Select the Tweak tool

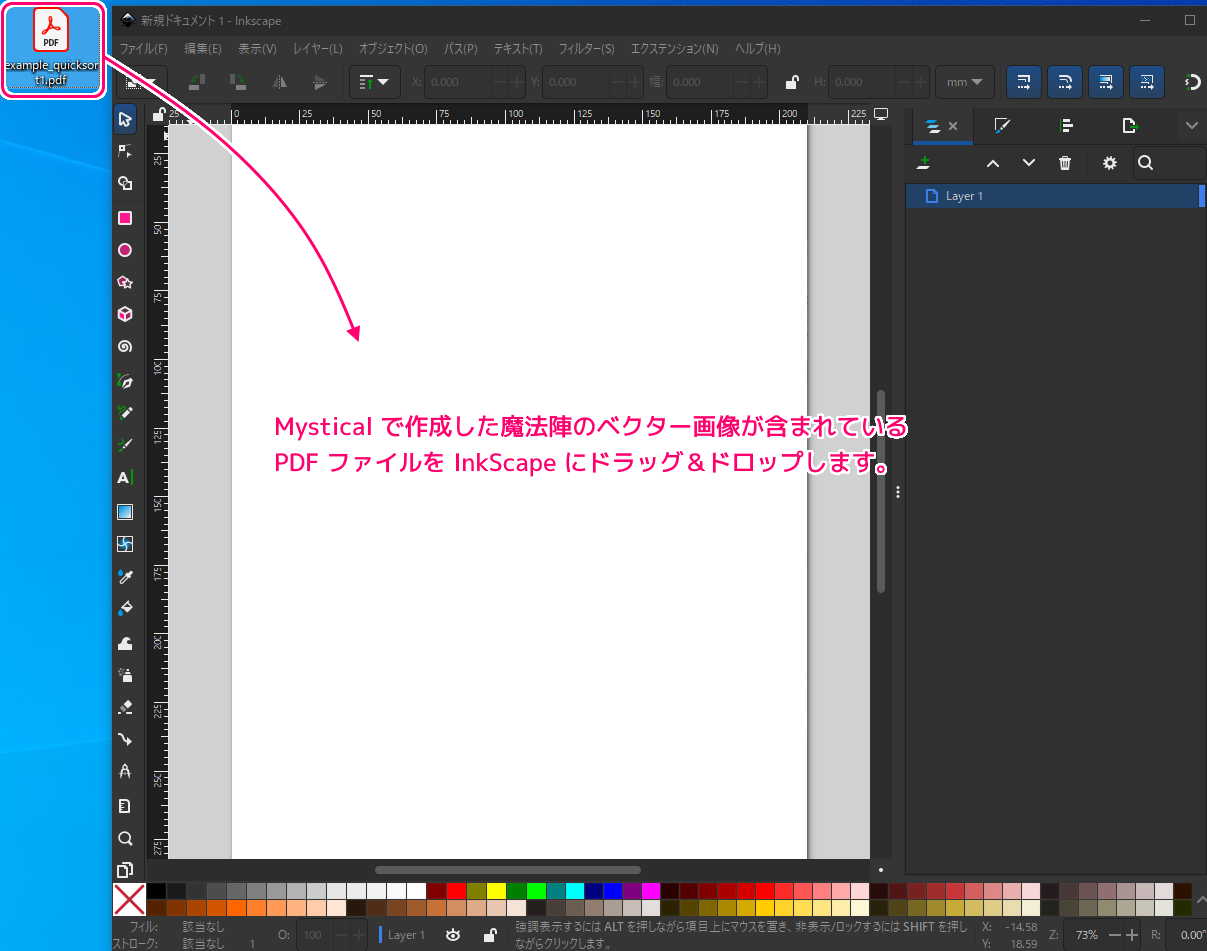point(125,642)
